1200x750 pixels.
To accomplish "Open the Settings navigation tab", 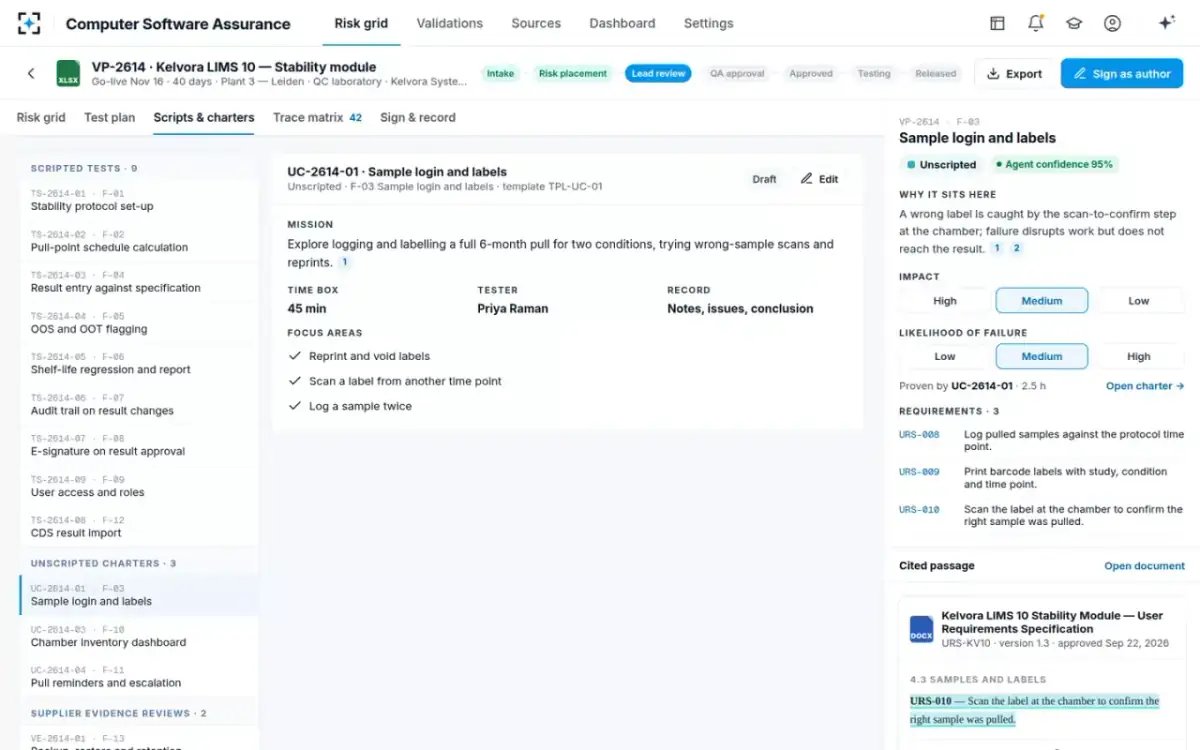I will (708, 23).
